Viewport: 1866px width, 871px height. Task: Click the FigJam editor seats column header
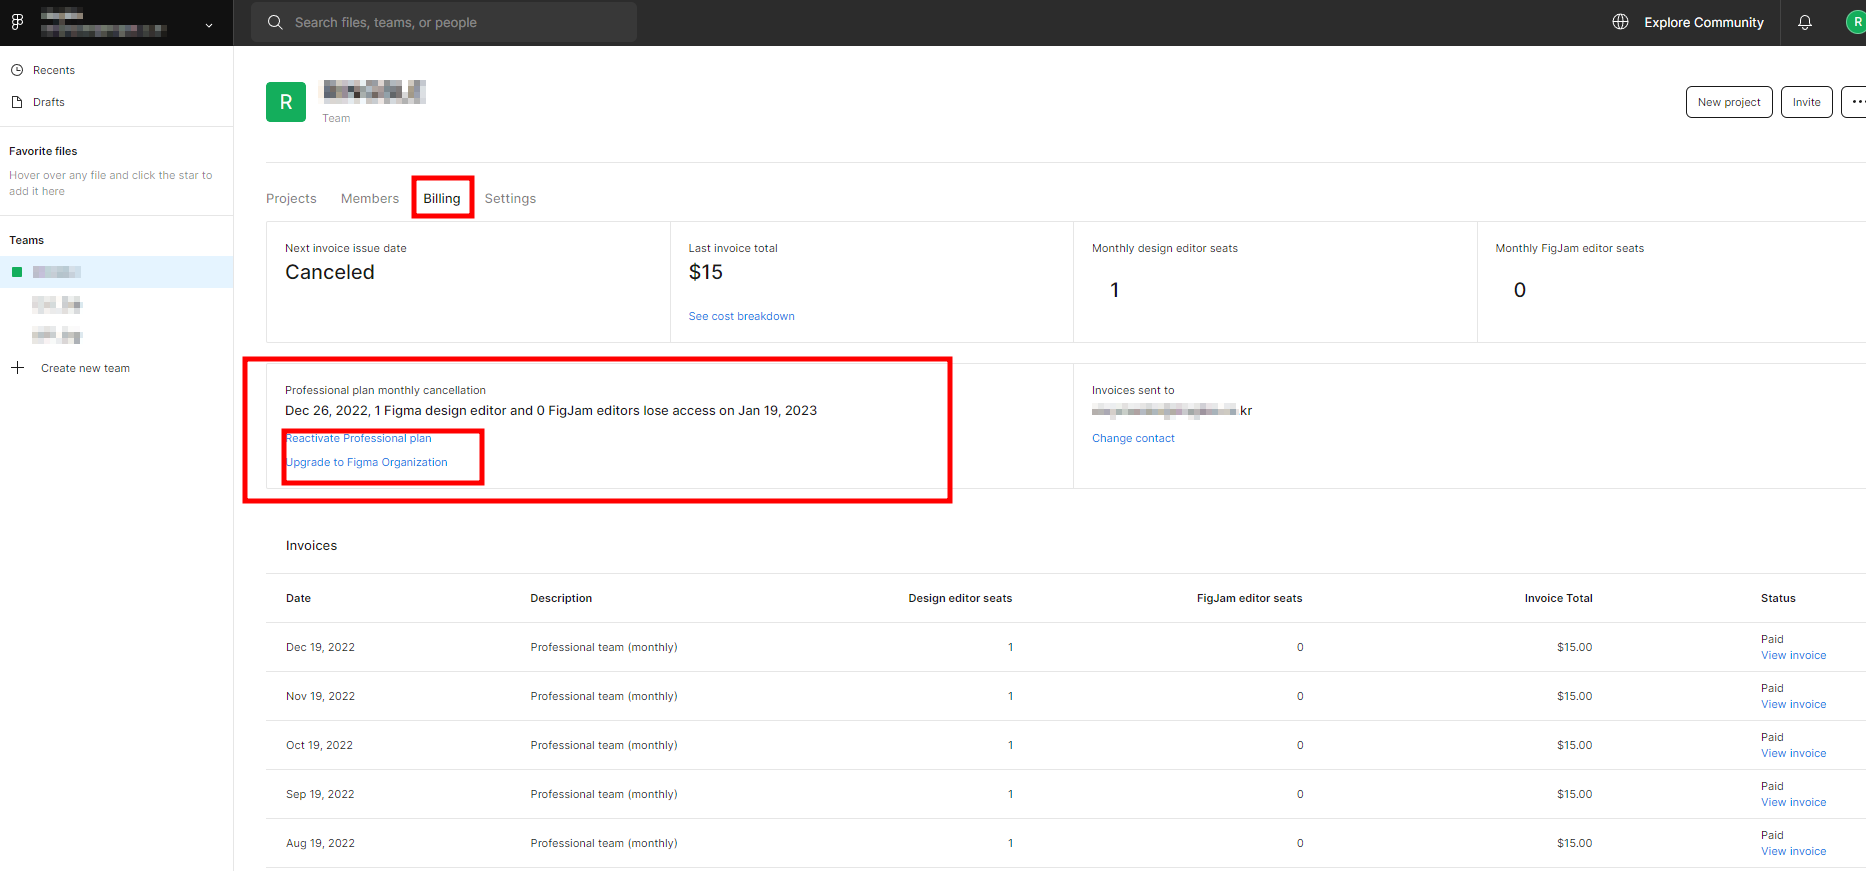[x=1249, y=598]
